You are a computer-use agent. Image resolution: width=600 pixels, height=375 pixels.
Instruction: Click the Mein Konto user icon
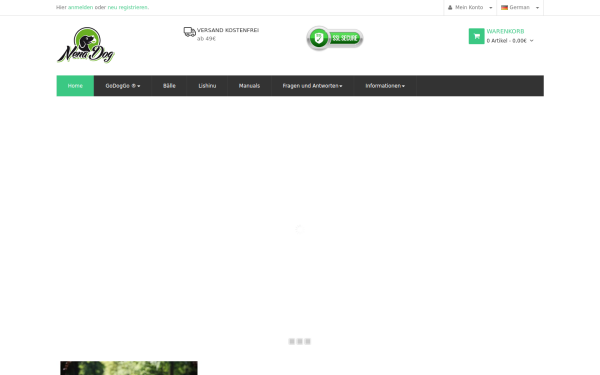click(x=450, y=8)
